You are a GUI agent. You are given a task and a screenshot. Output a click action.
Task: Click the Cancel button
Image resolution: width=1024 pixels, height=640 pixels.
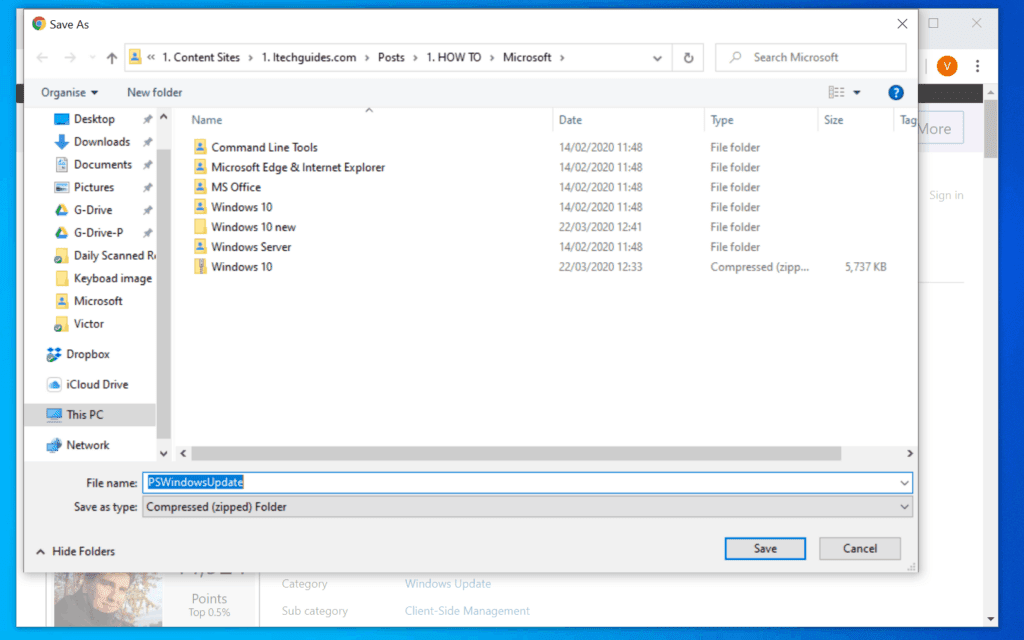pyautogui.click(x=859, y=549)
